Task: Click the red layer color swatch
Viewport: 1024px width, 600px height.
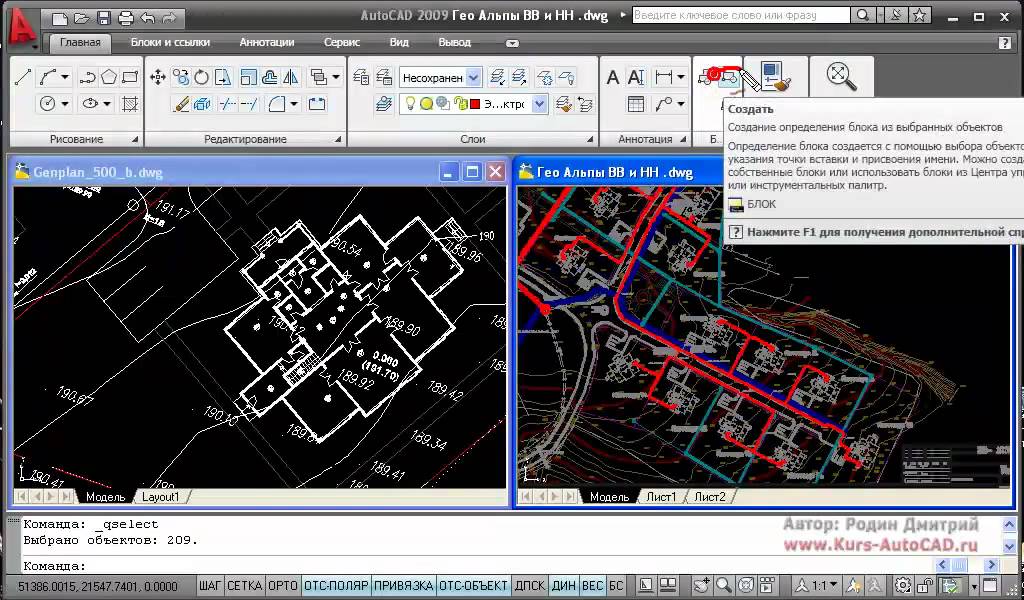Action: pyautogui.click(x=475, y=104)
